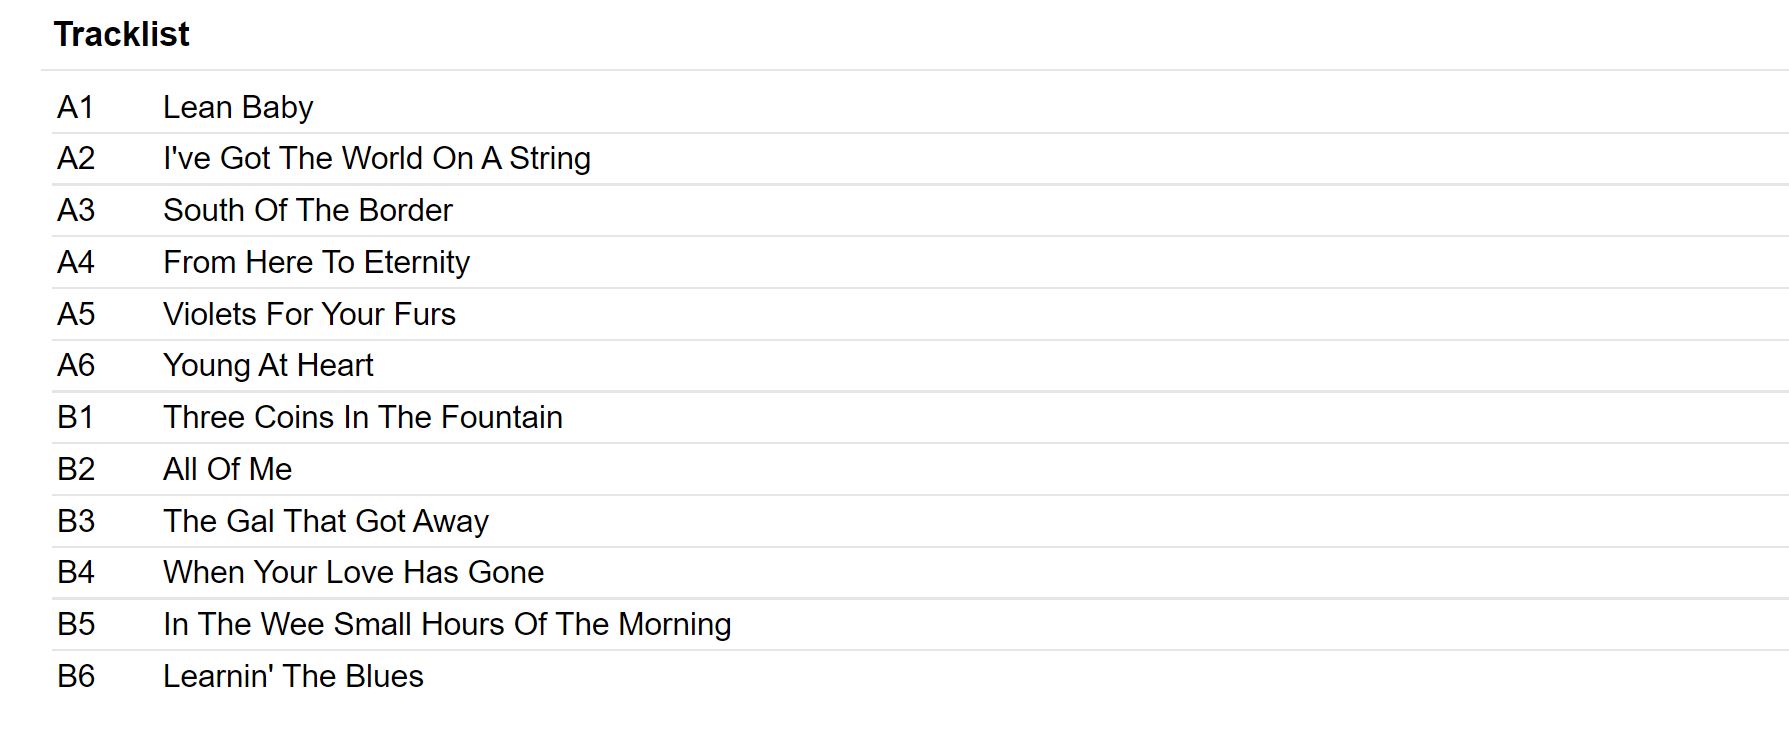Viewport: 1789px width, 741px height.
Task: Click track position label A2
Action: point(76,158)
